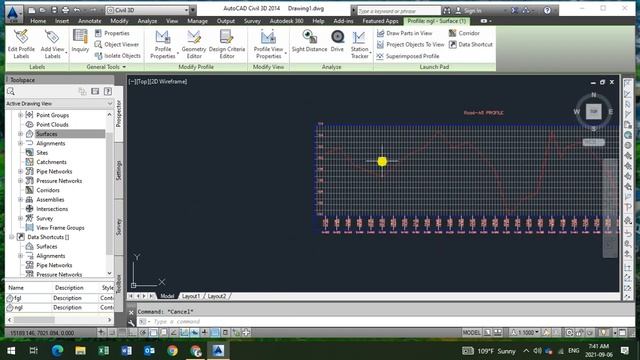
Task: Switch to the Layout2 tab
Action: [x=216, y=296]
